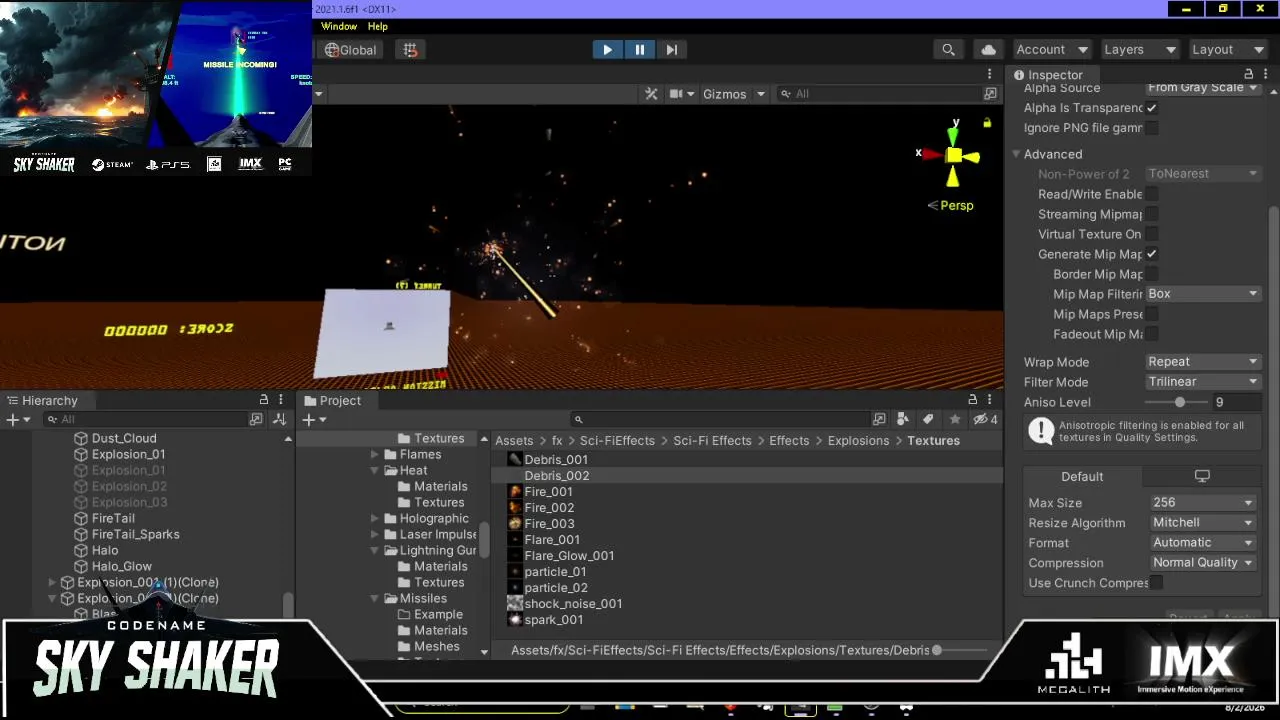1280x720 pixels.
Task: Click the shock_noise_001 texture icon
Action: click(x=515, y=604)
